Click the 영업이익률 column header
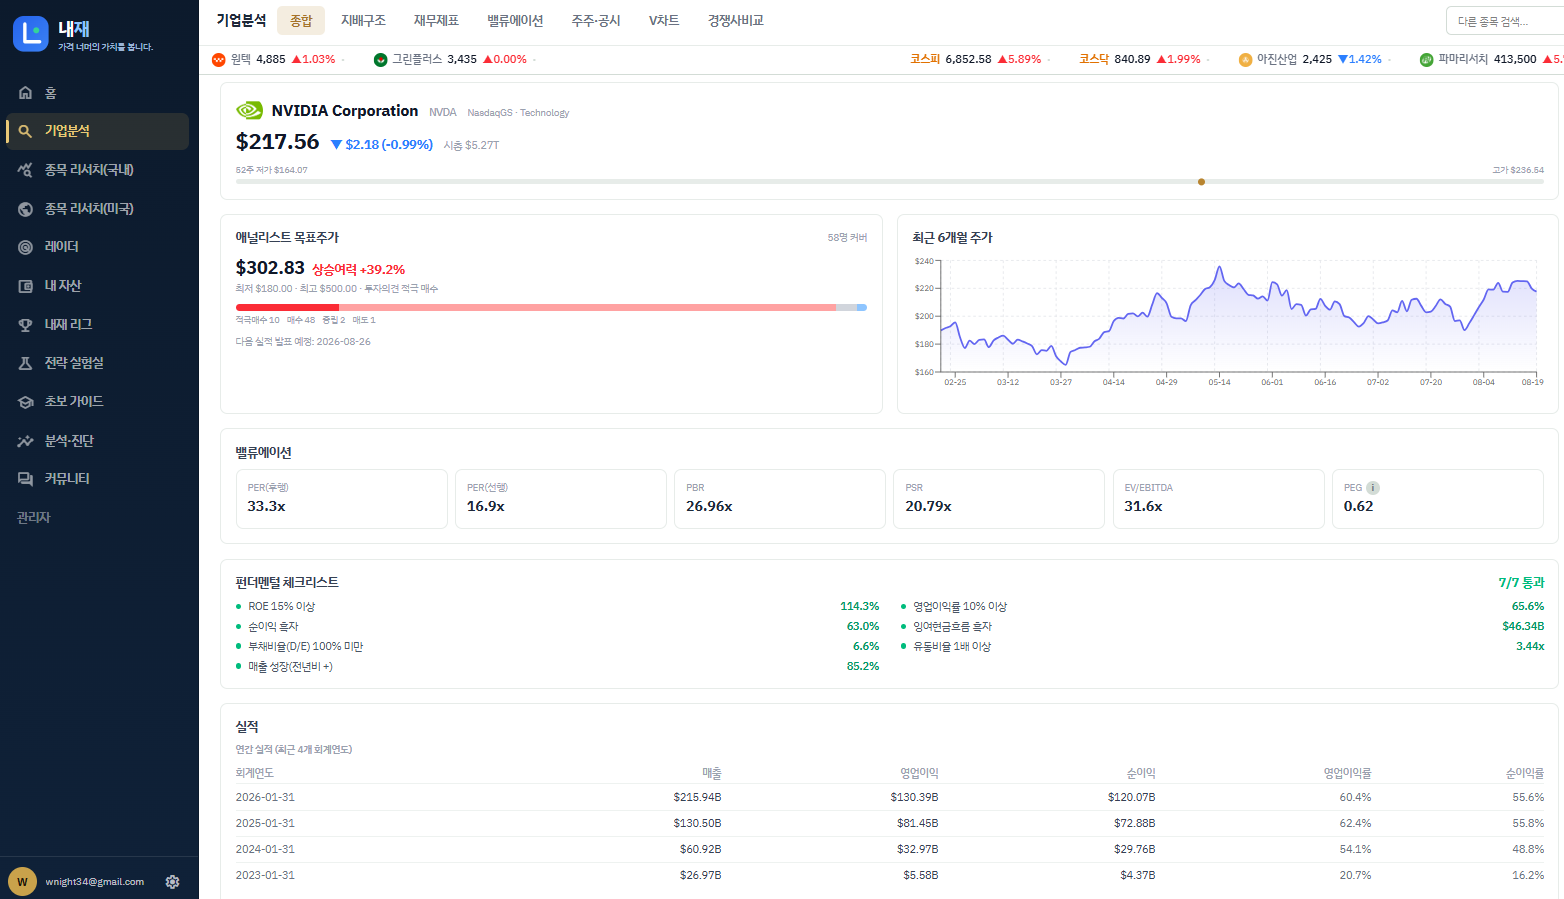Screen dimensions: 1564x899 [x=1348, y=774]
